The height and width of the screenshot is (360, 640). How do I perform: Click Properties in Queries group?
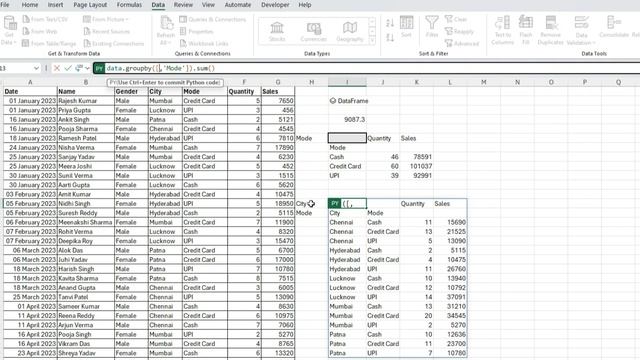point(196,31)
